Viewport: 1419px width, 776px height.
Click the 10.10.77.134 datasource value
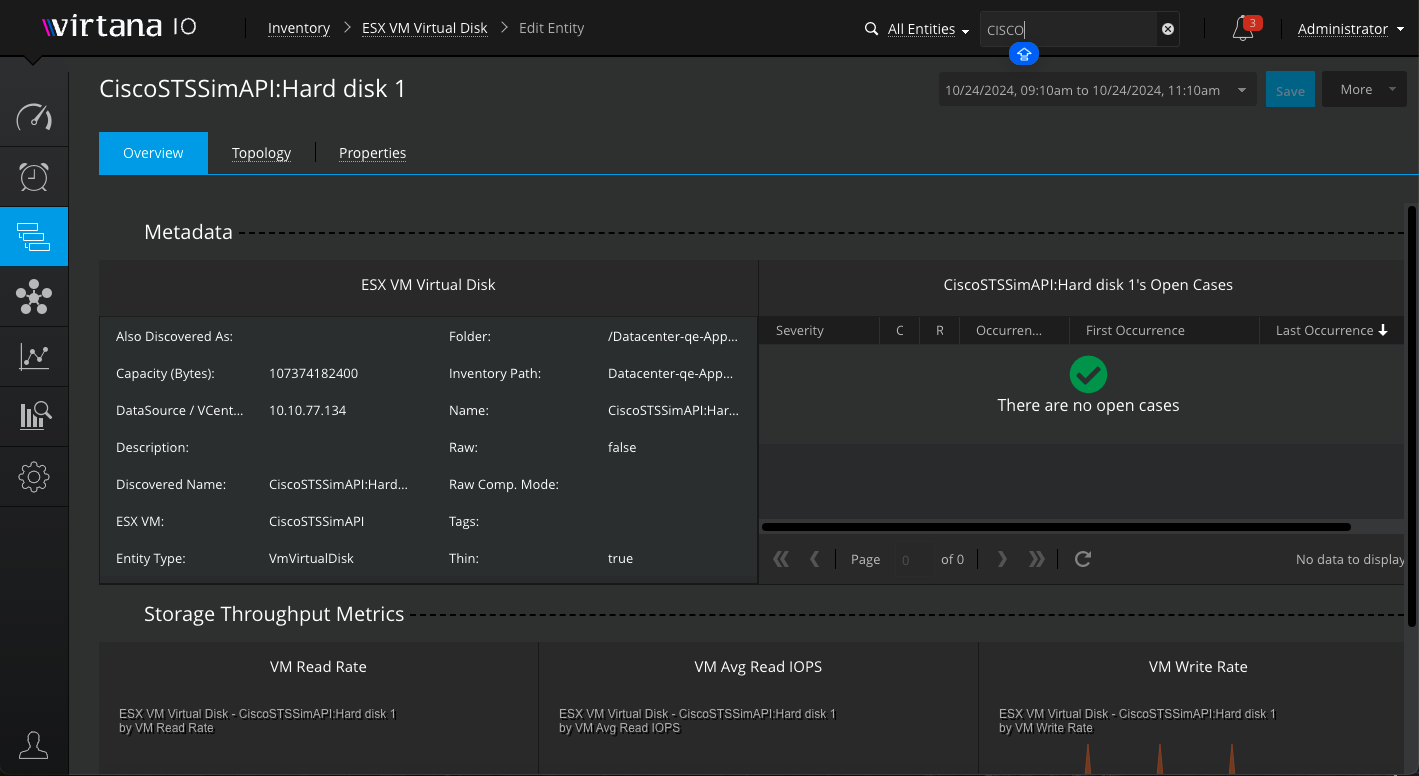(307, 410)
